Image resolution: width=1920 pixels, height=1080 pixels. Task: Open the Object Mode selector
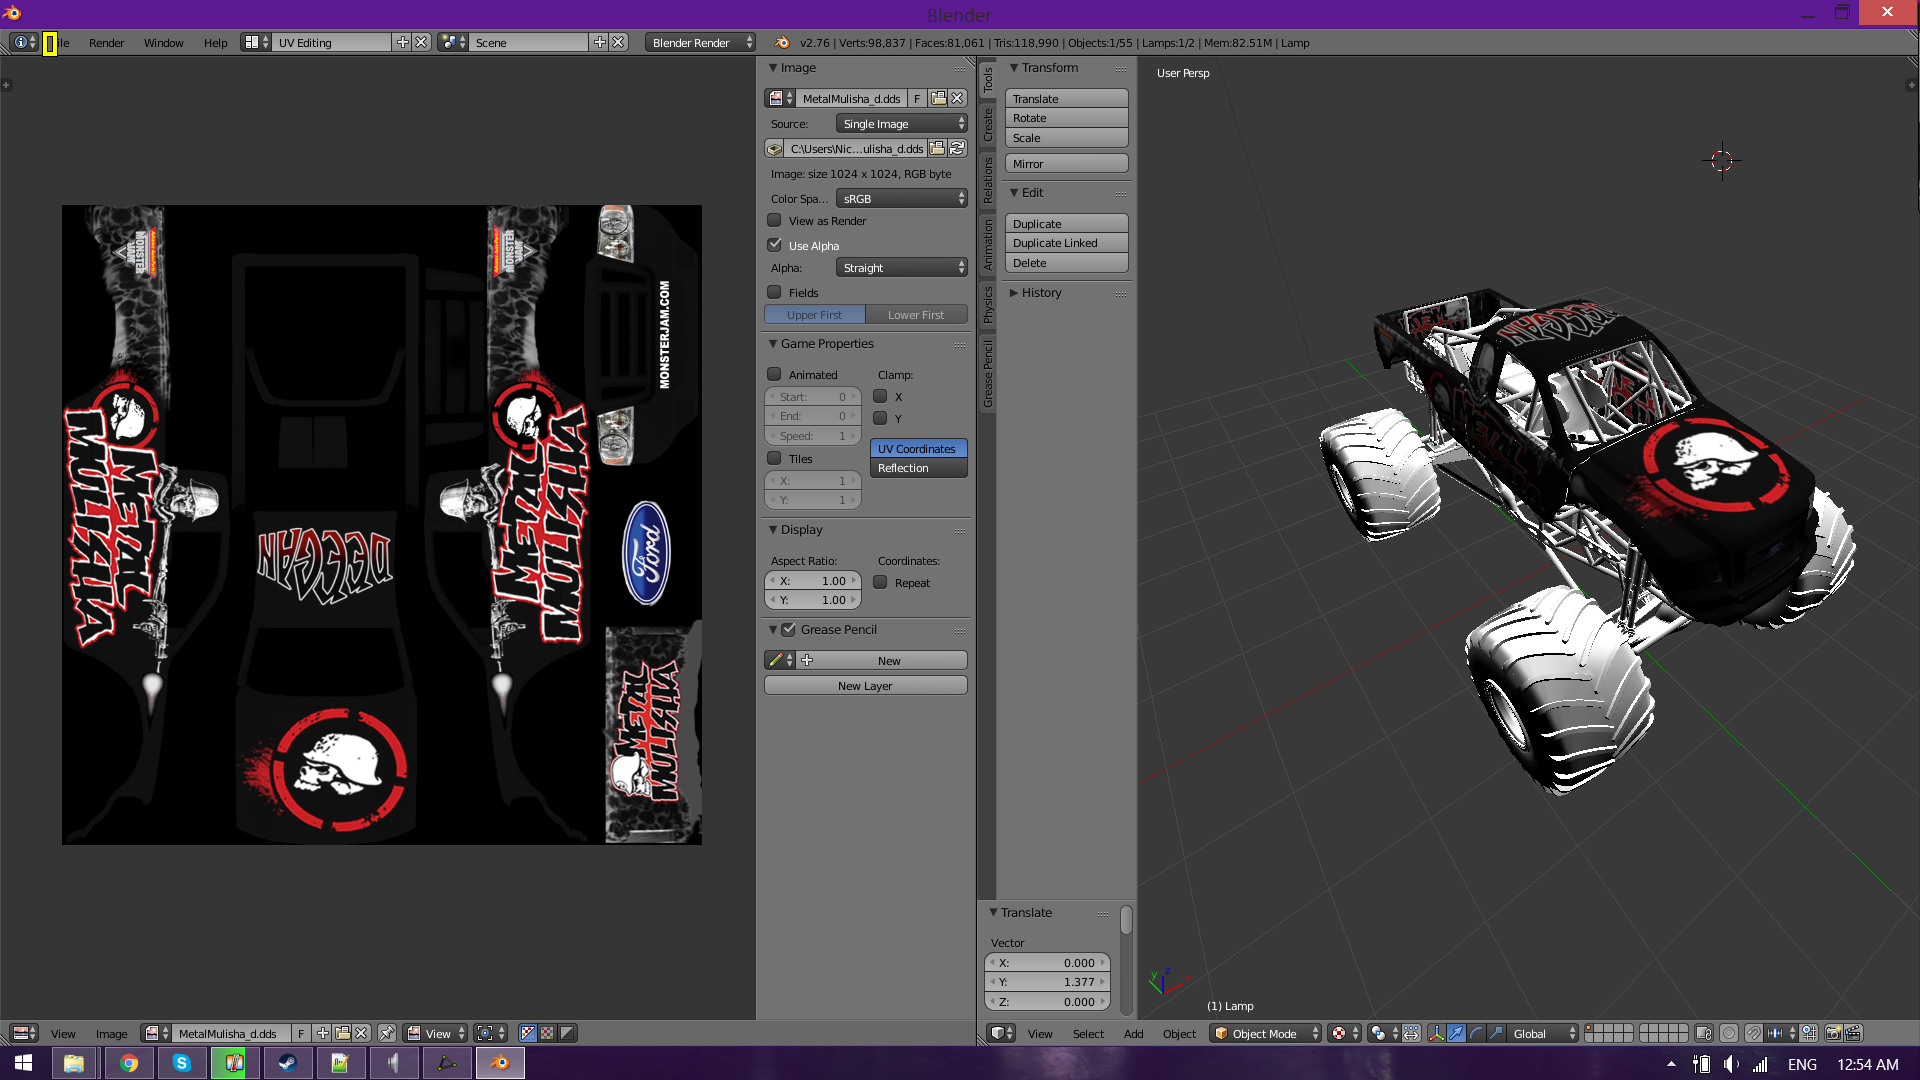(1266, 1033)
